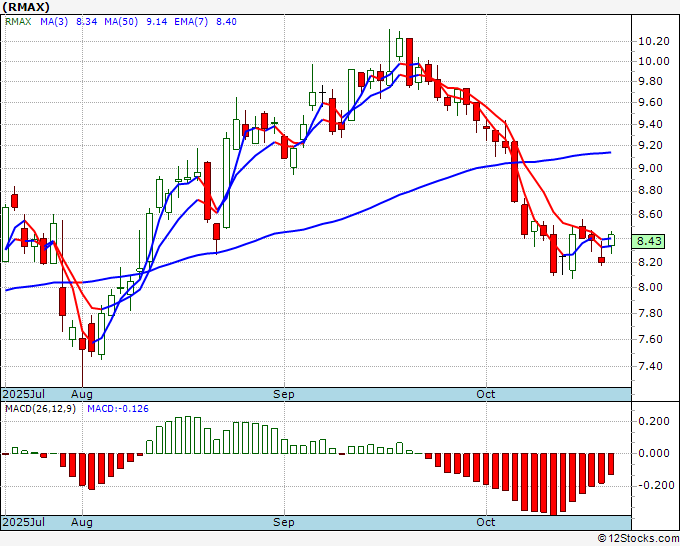Image resolution: width=680 pixels, height=546 pixels.
Task: Click the 9.60 price axis label
Action: (651, 102)
